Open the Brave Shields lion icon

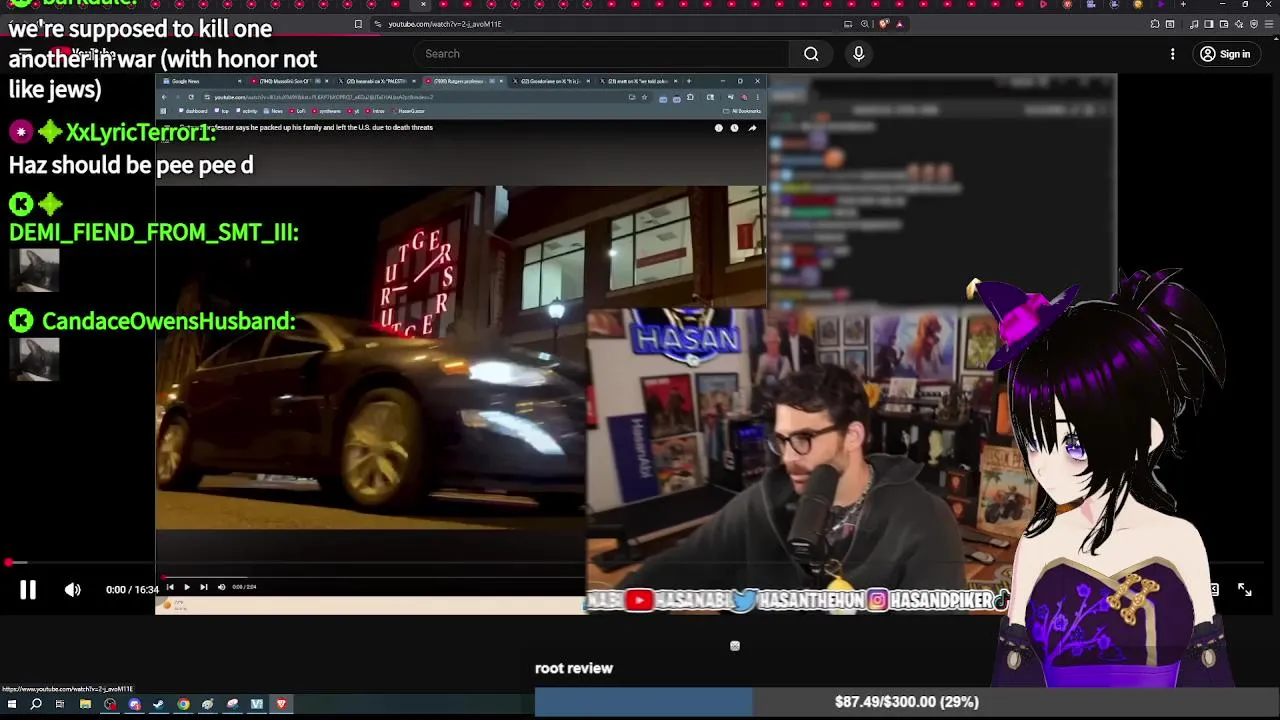[x=883, y=24]
